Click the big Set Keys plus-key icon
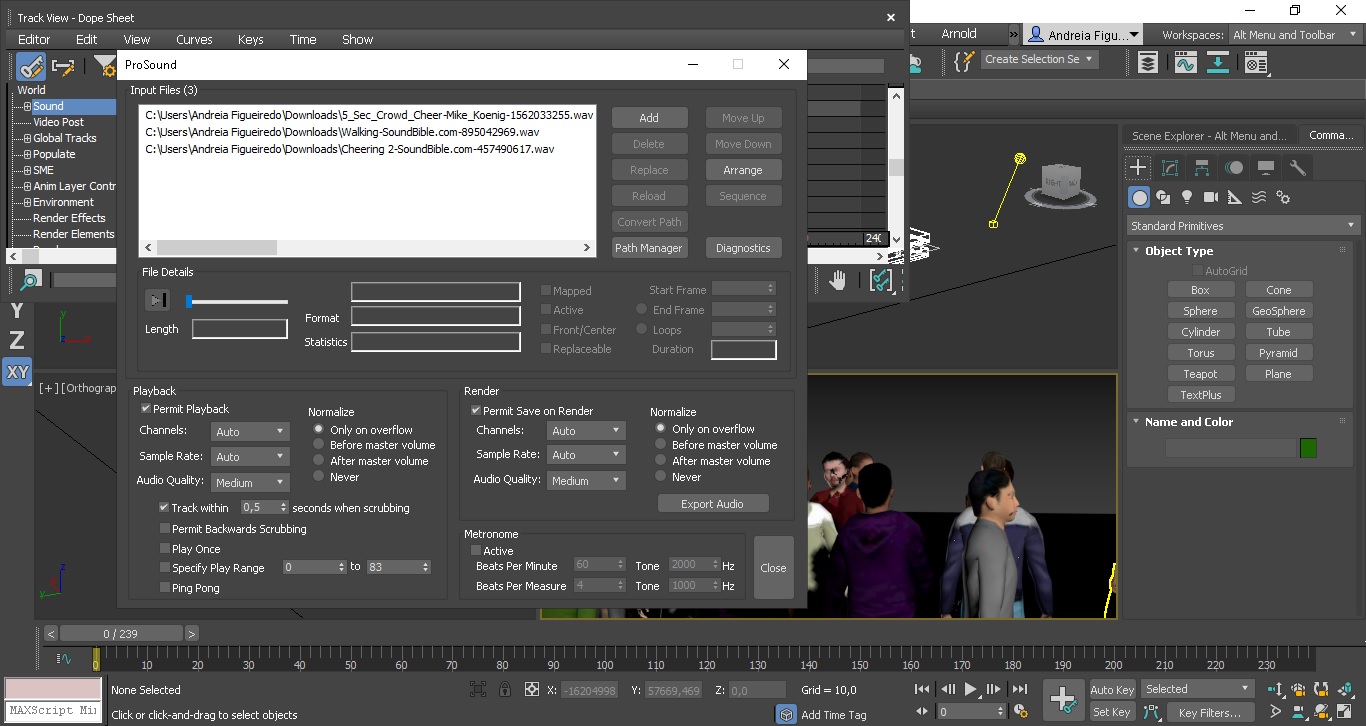This screenshot has width=1366, height=726. pyautogui.click(x=1063, y=700)
